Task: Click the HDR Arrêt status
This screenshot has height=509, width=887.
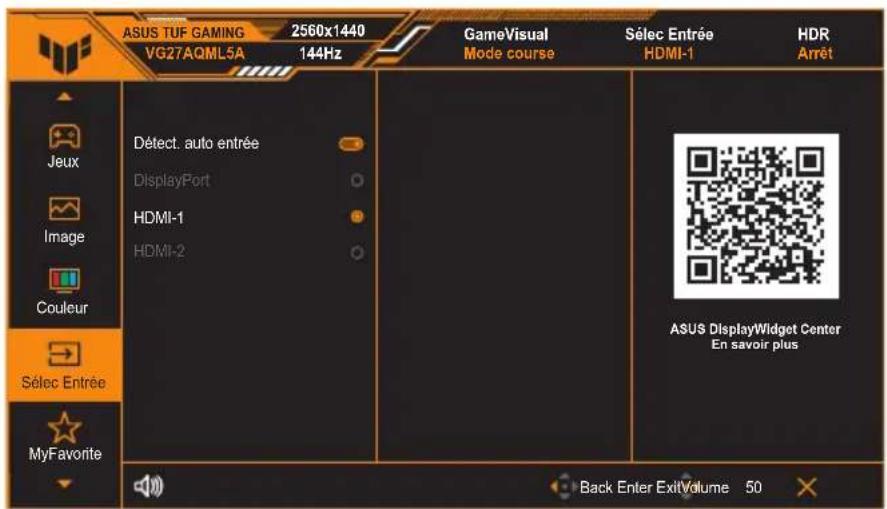Action: (815, 44)
